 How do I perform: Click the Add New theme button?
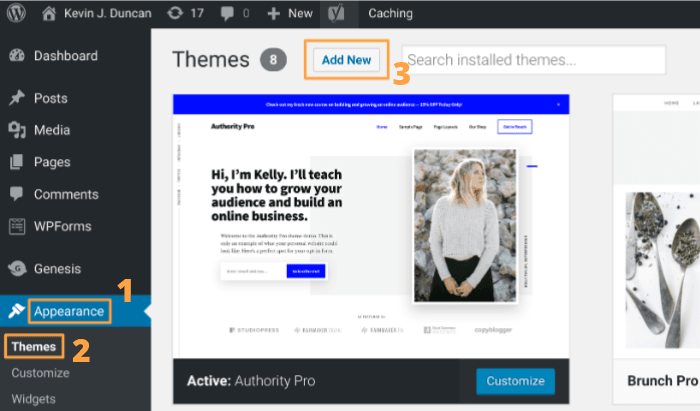click(x=346, y=60)
